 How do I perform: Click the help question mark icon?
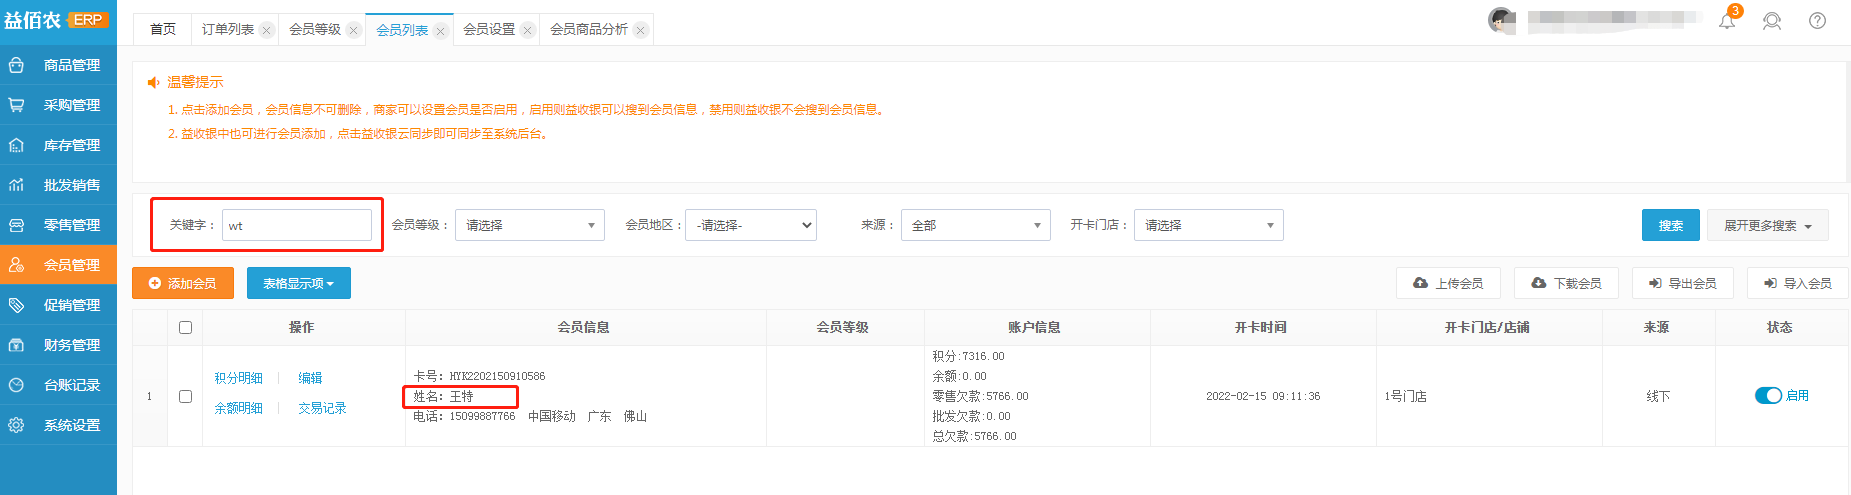[x=1817, y=21]
